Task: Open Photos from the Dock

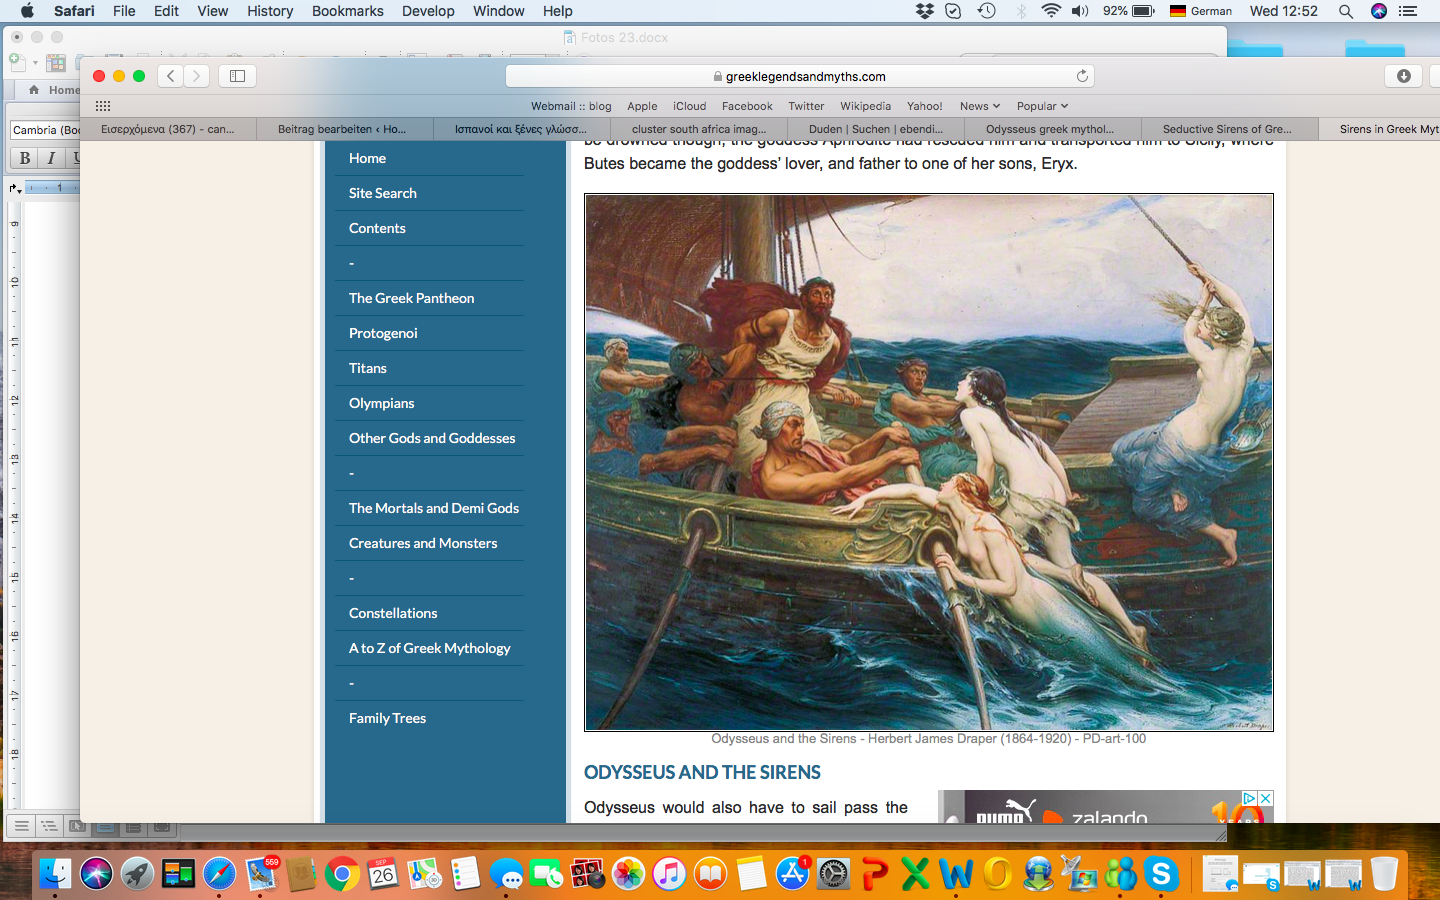Action: pyautogui.click(x=629, y=874)
